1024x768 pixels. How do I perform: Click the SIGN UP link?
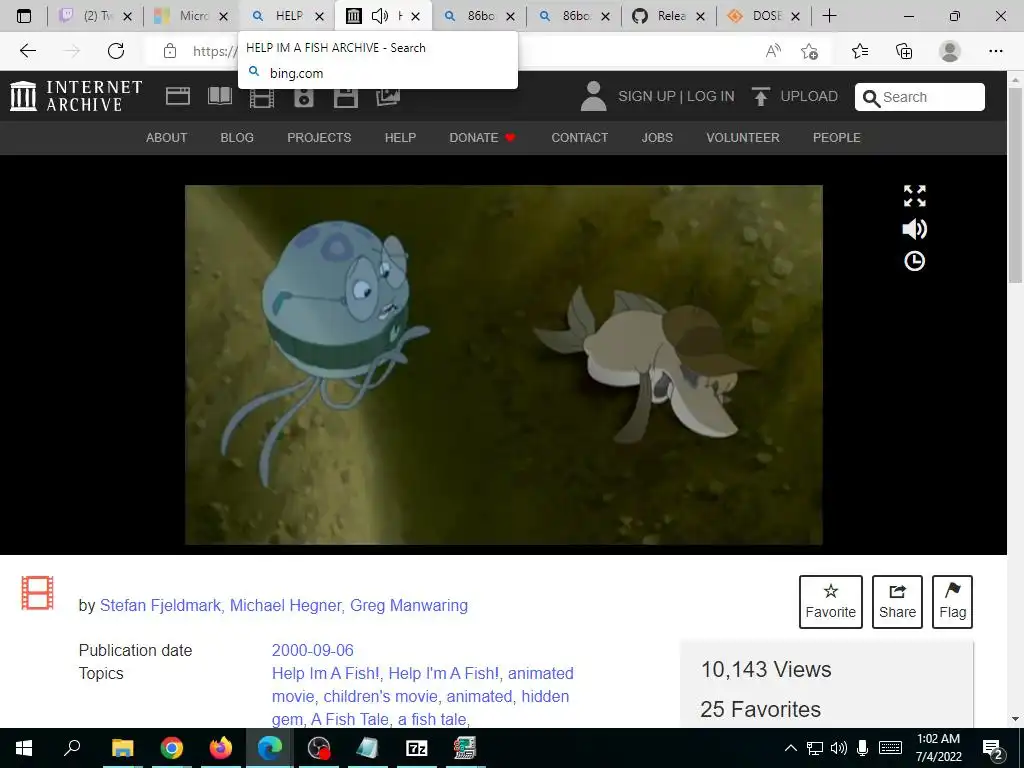click(647, 97)
